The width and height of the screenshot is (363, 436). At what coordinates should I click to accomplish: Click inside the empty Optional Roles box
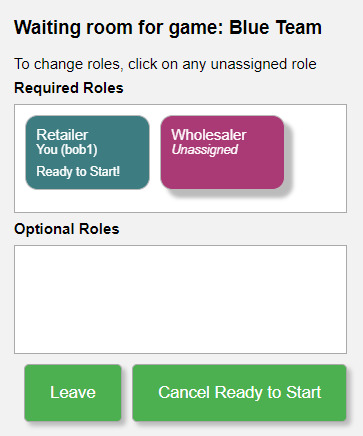coord(180,299)
